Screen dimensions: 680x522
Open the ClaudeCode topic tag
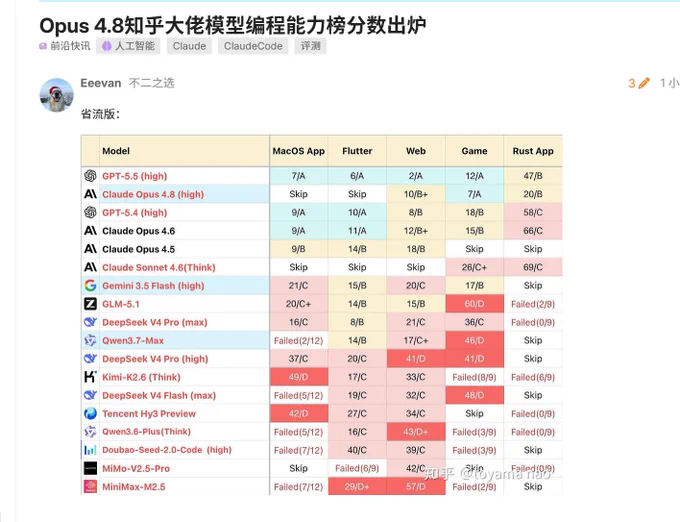(x=253, y=46)
